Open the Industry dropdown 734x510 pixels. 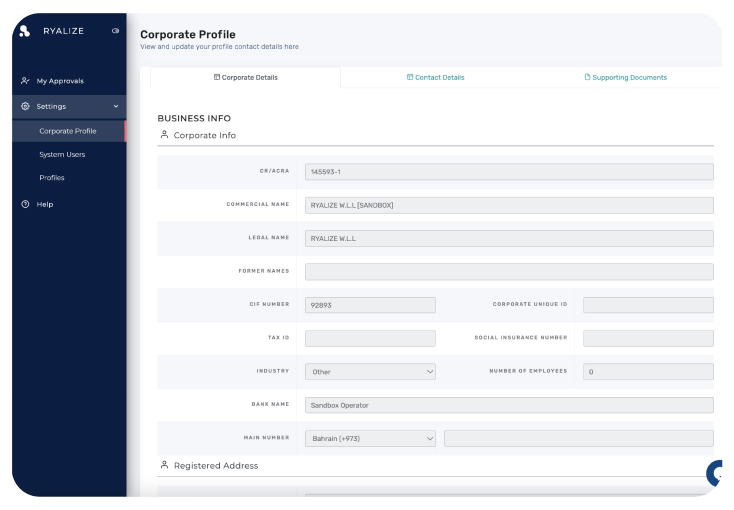[370, 372]
